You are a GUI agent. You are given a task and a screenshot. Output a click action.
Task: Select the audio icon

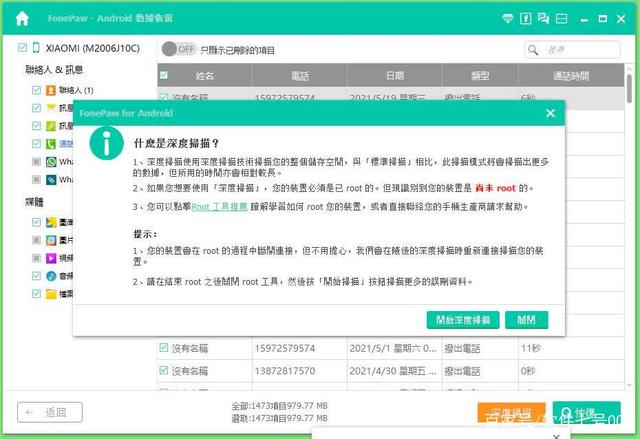click(x=51, y=276)
